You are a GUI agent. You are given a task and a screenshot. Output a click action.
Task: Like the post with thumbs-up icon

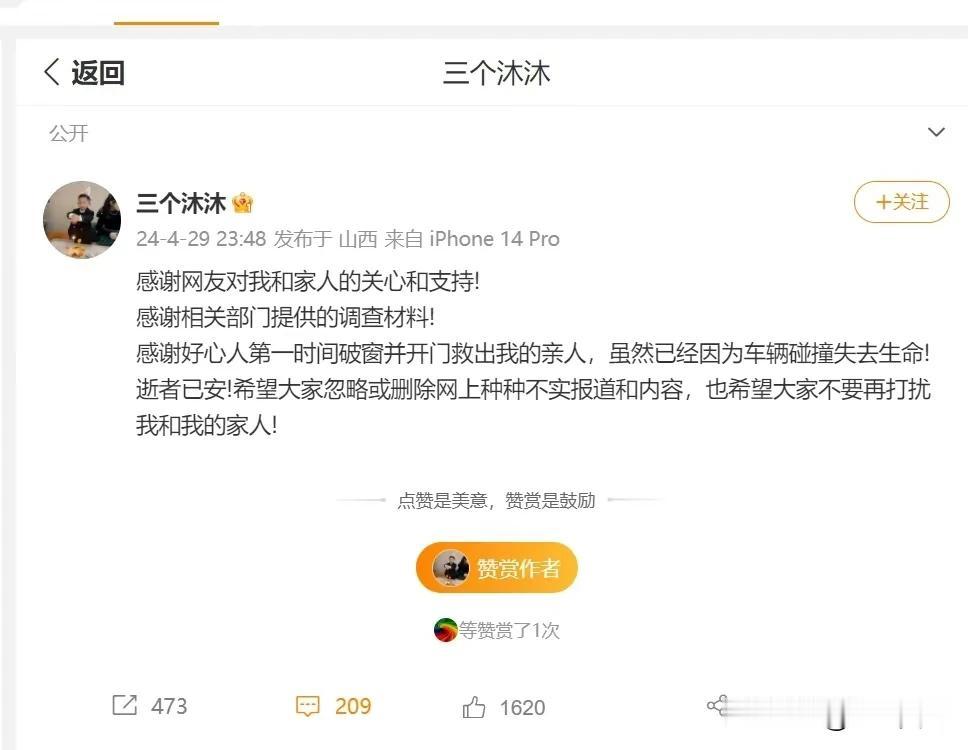pos(474,707)
